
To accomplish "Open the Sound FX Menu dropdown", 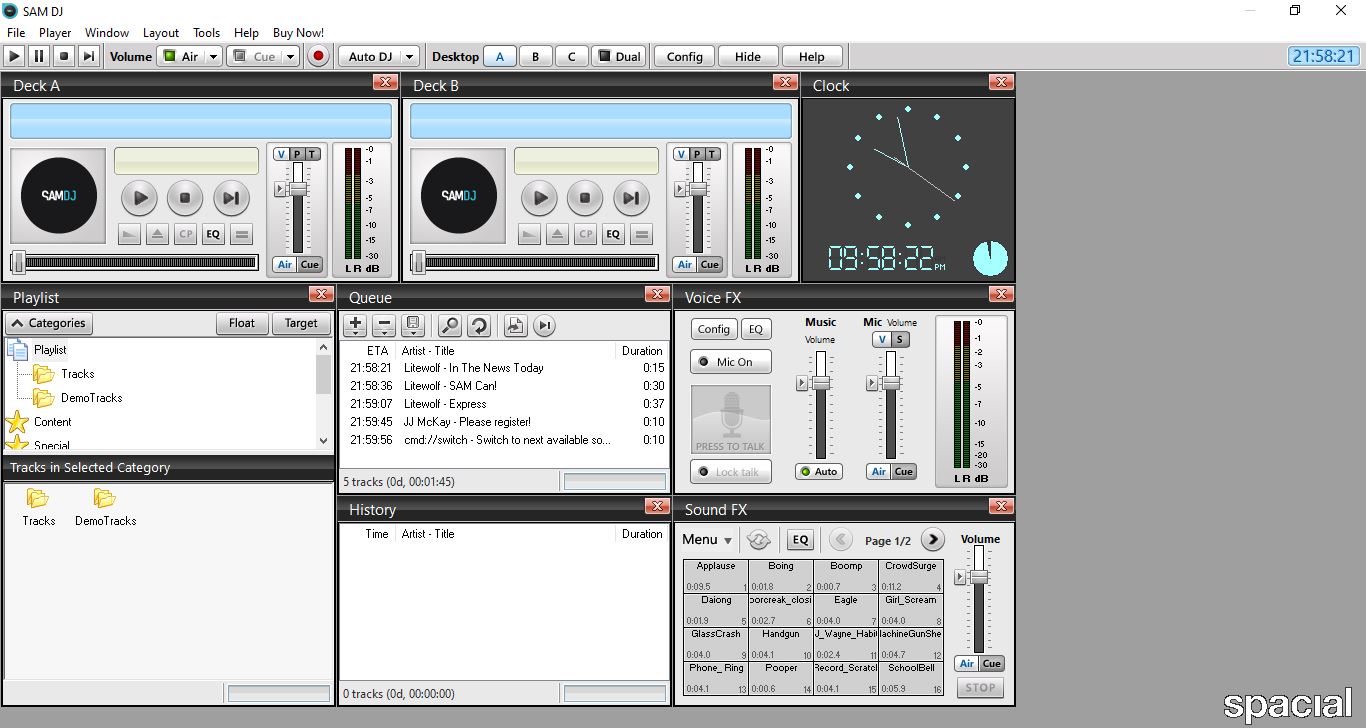I will (707, 540).
